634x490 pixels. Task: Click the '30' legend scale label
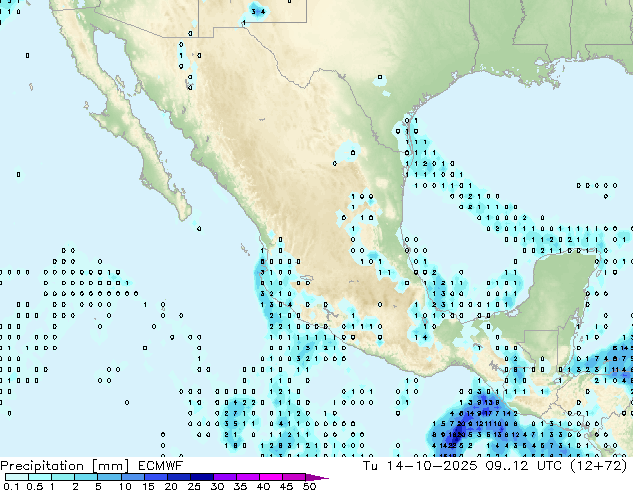217,486
